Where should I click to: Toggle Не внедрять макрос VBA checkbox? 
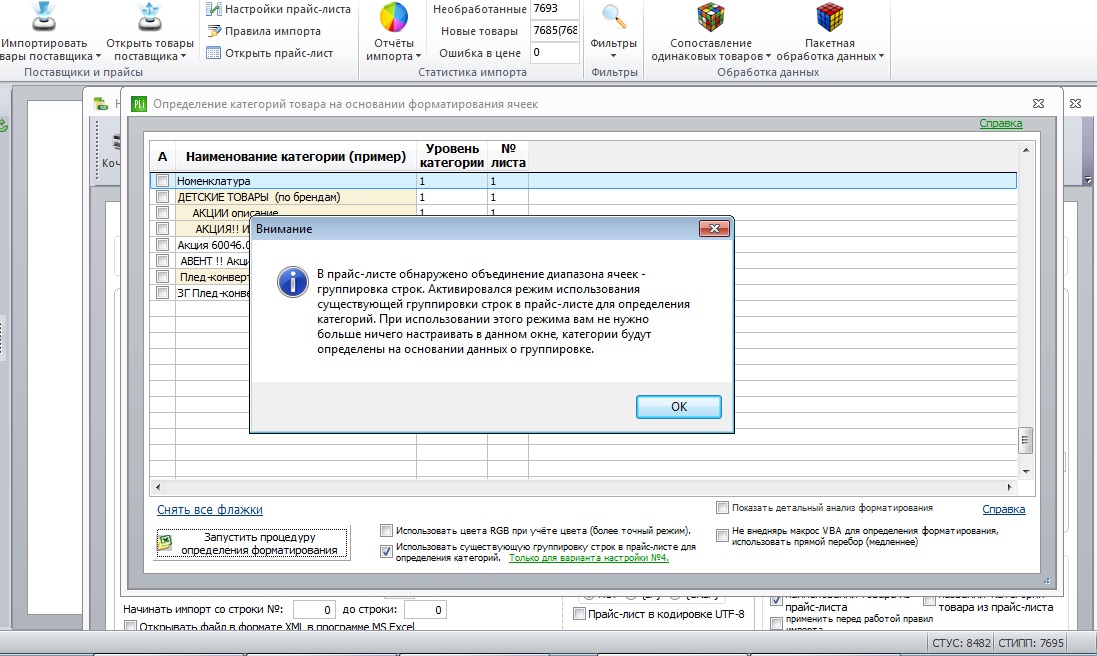pos(722,536)
